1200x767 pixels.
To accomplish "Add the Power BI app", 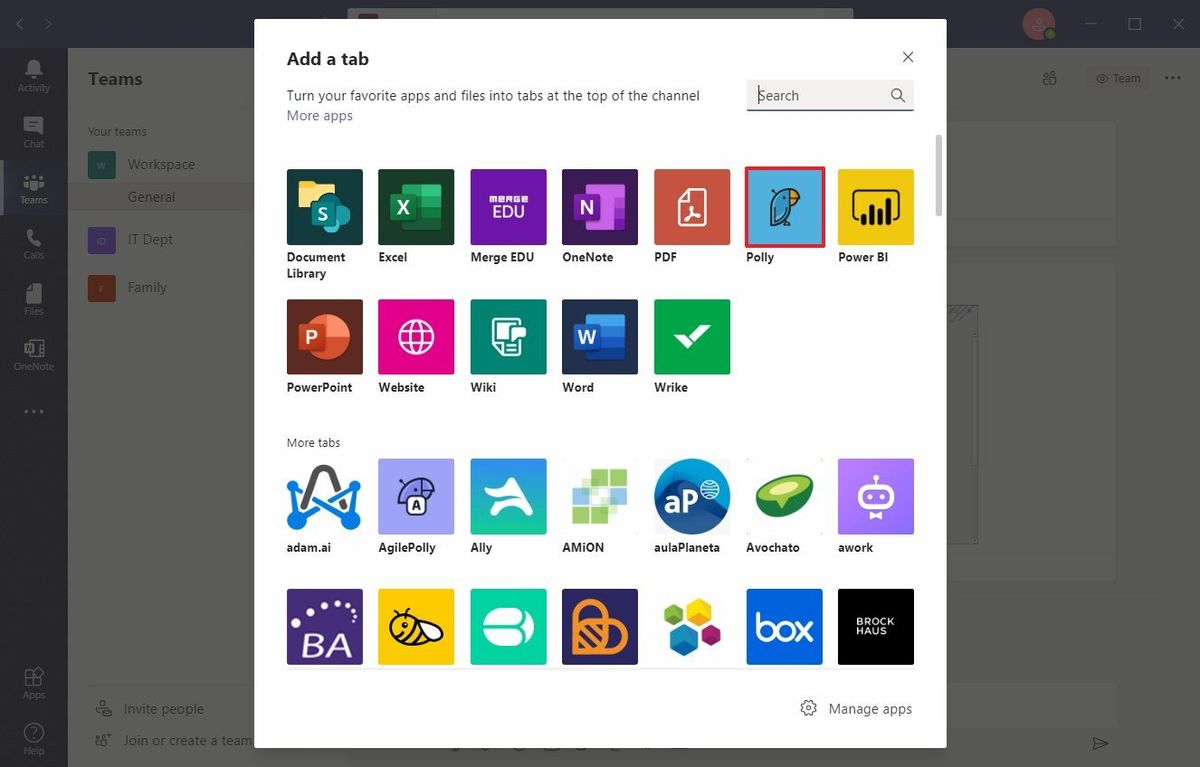I will coord(875,207).
